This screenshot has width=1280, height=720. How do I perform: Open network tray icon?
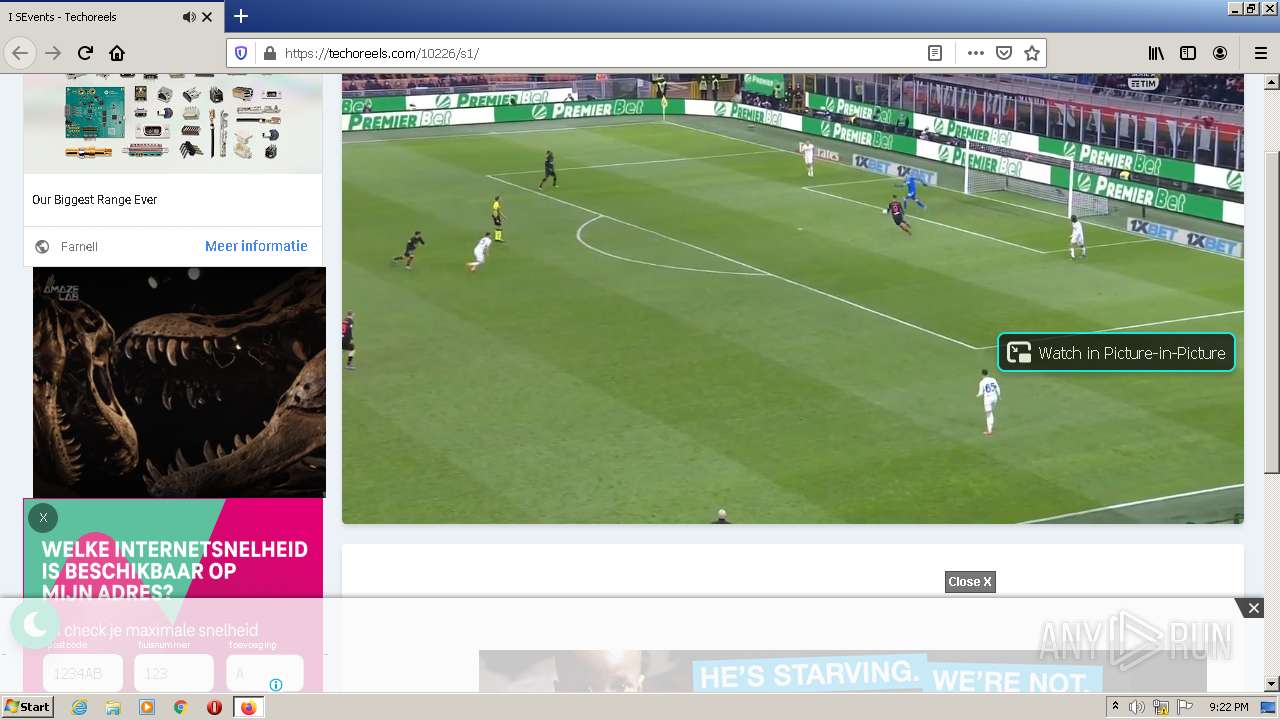(1161, 707)
